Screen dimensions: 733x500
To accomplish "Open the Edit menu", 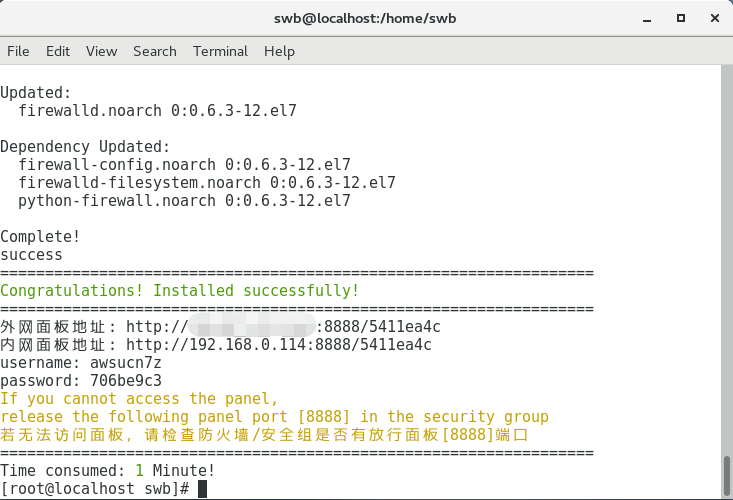I will pos(58,51).
